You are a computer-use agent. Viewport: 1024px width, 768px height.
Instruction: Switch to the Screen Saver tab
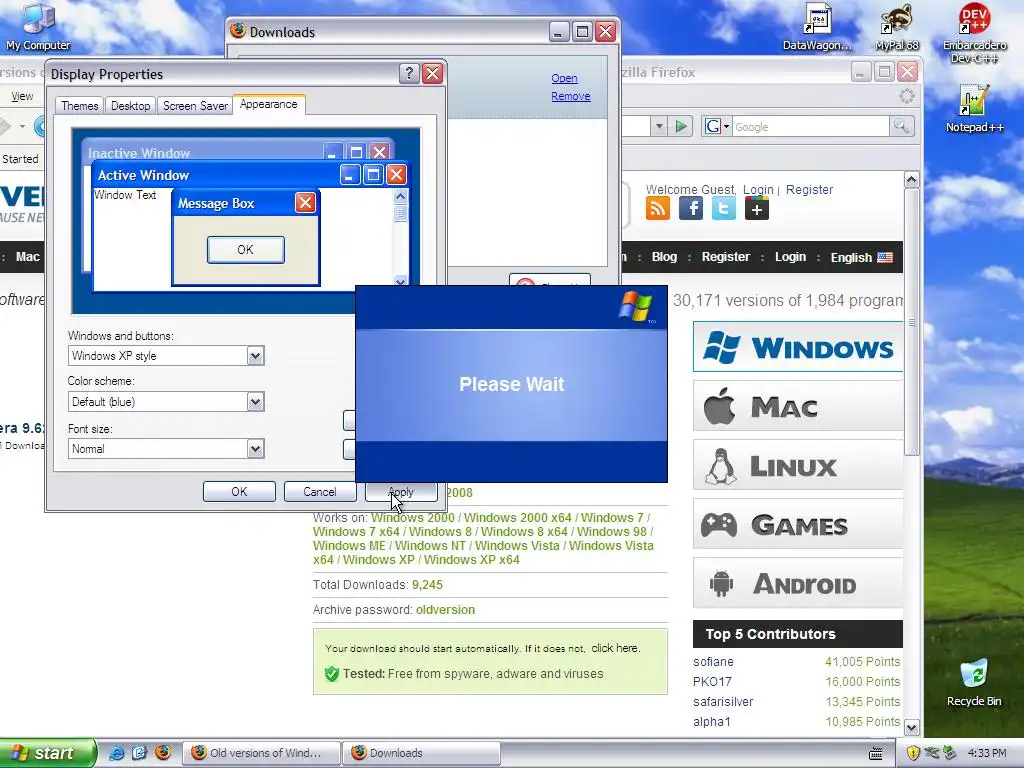(195, 106)
